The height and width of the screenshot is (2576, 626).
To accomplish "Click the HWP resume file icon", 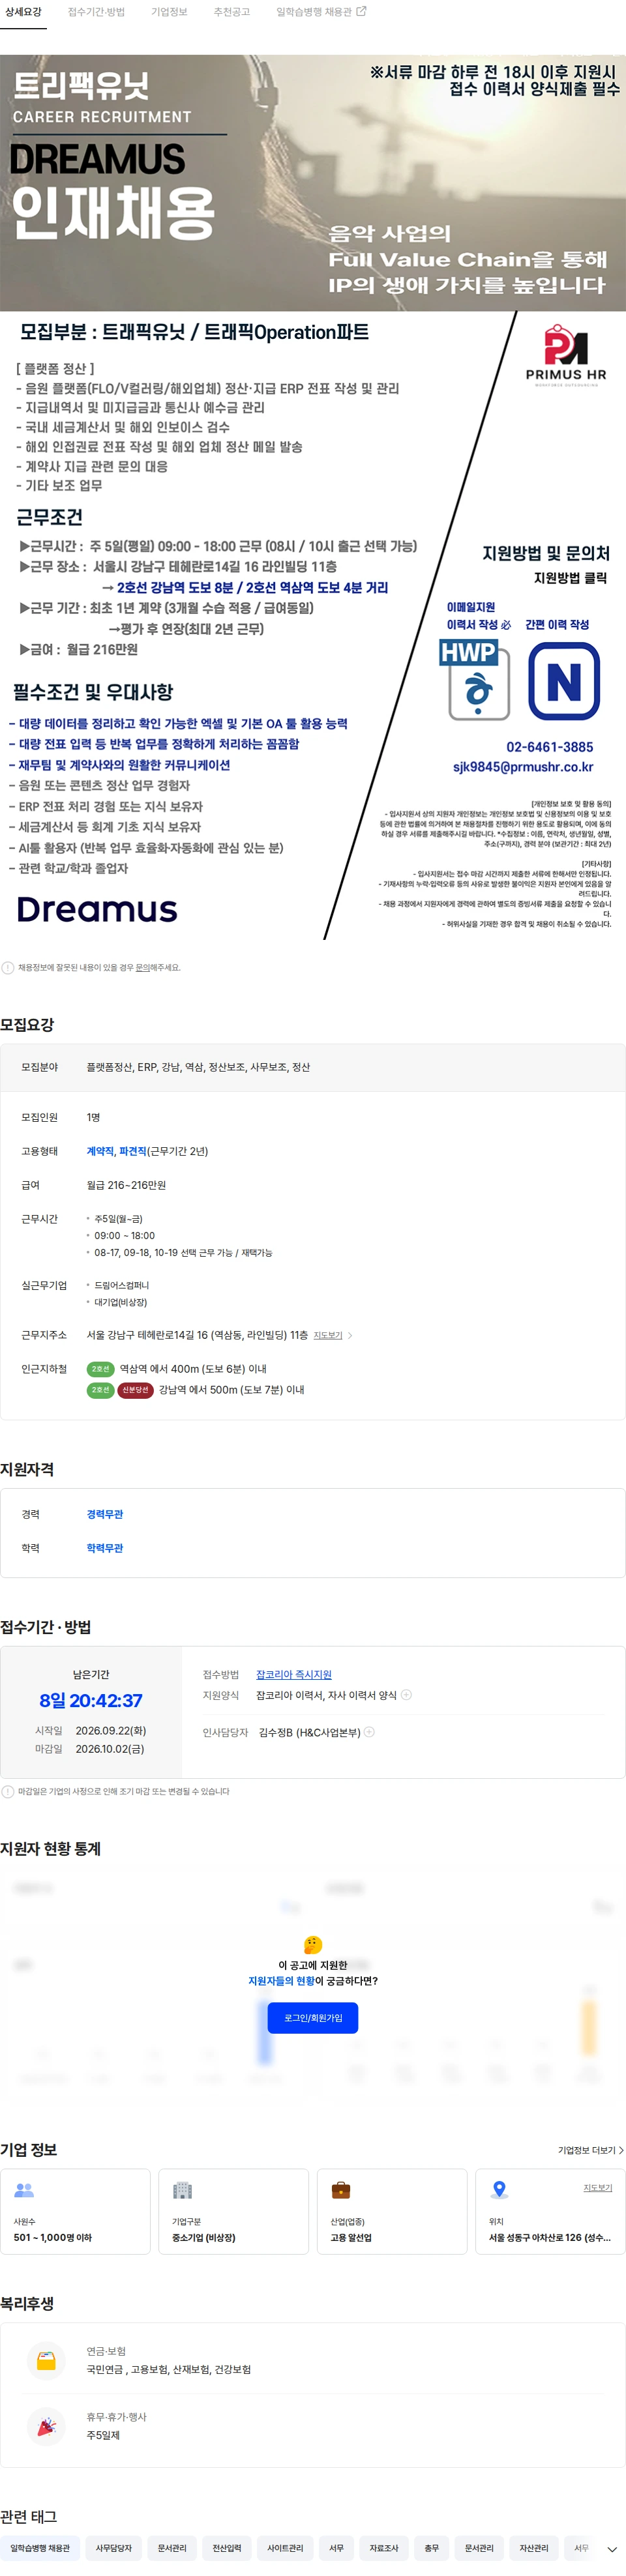I will 475,680.
